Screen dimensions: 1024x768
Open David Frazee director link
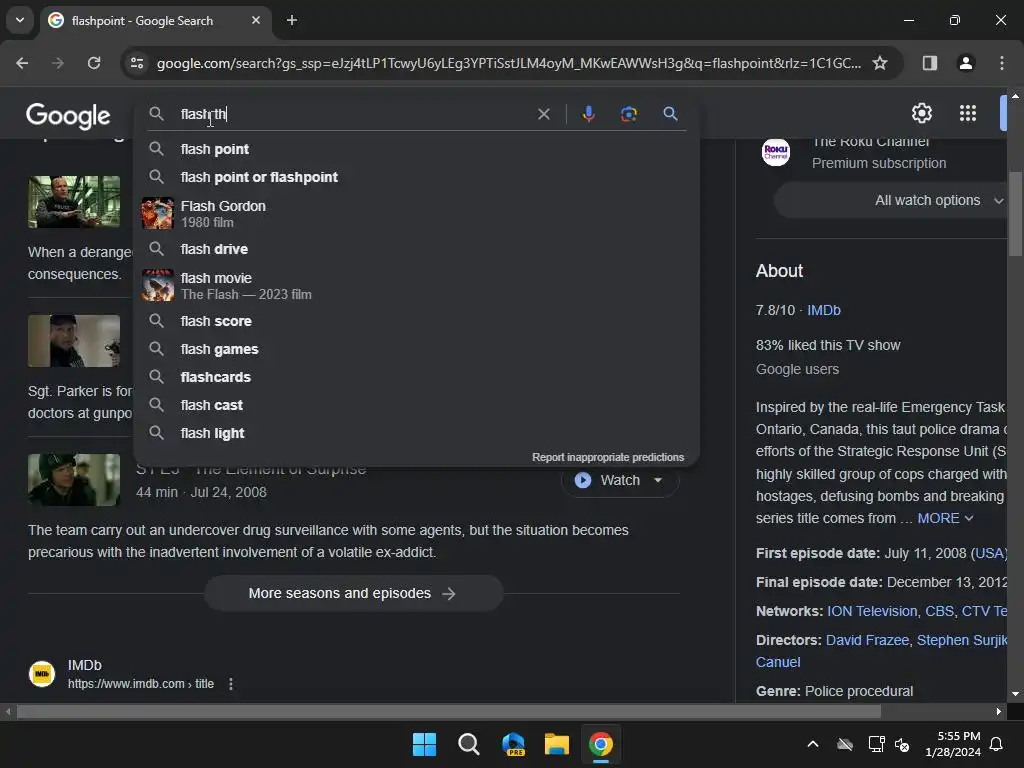point(867,640)
